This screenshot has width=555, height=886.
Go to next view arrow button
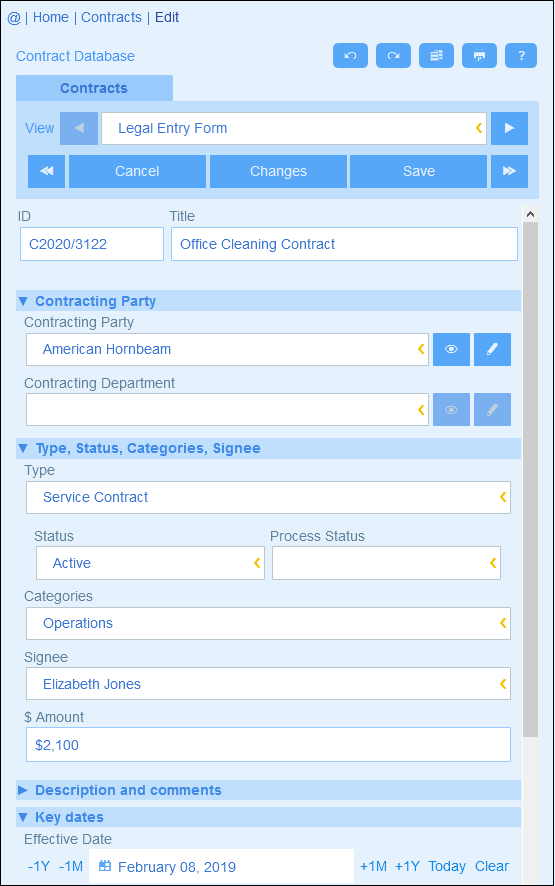click(x=509, y=128)
